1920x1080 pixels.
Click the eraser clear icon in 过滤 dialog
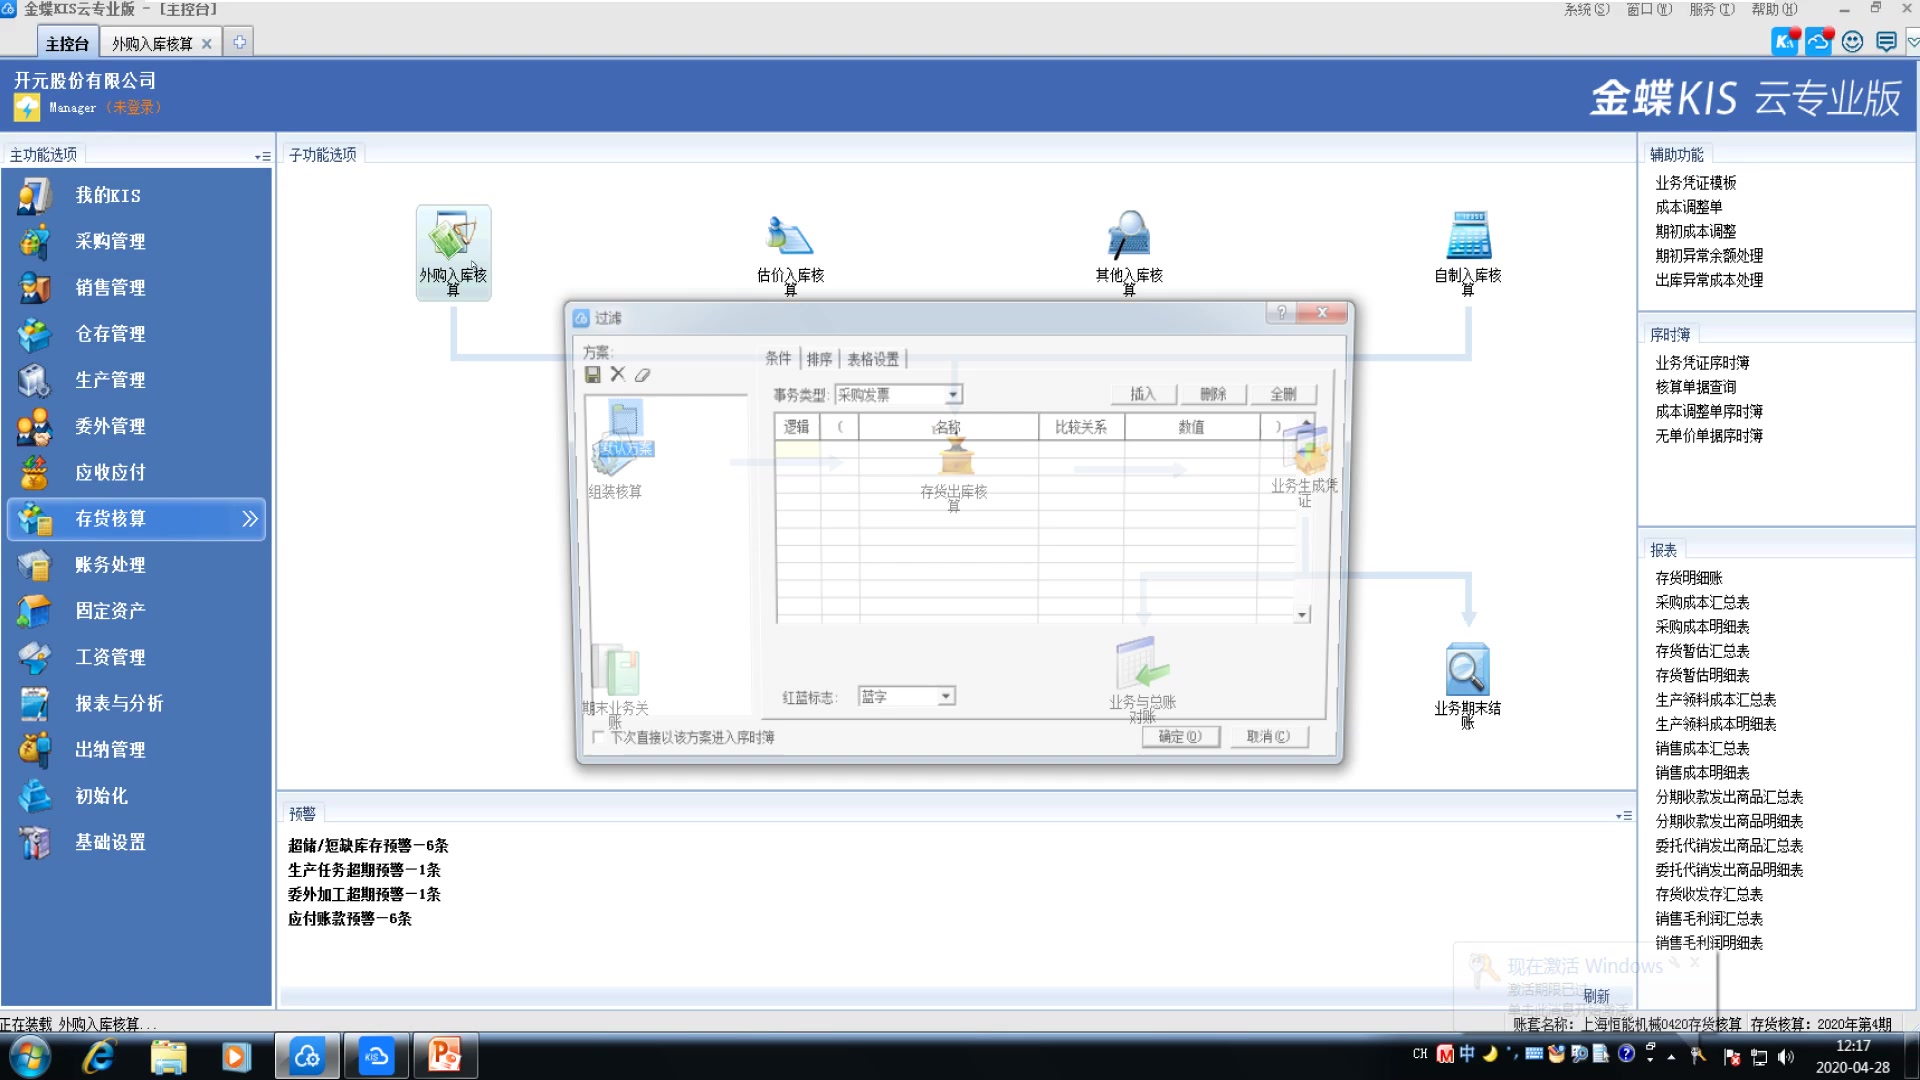(x=642, y=374)
